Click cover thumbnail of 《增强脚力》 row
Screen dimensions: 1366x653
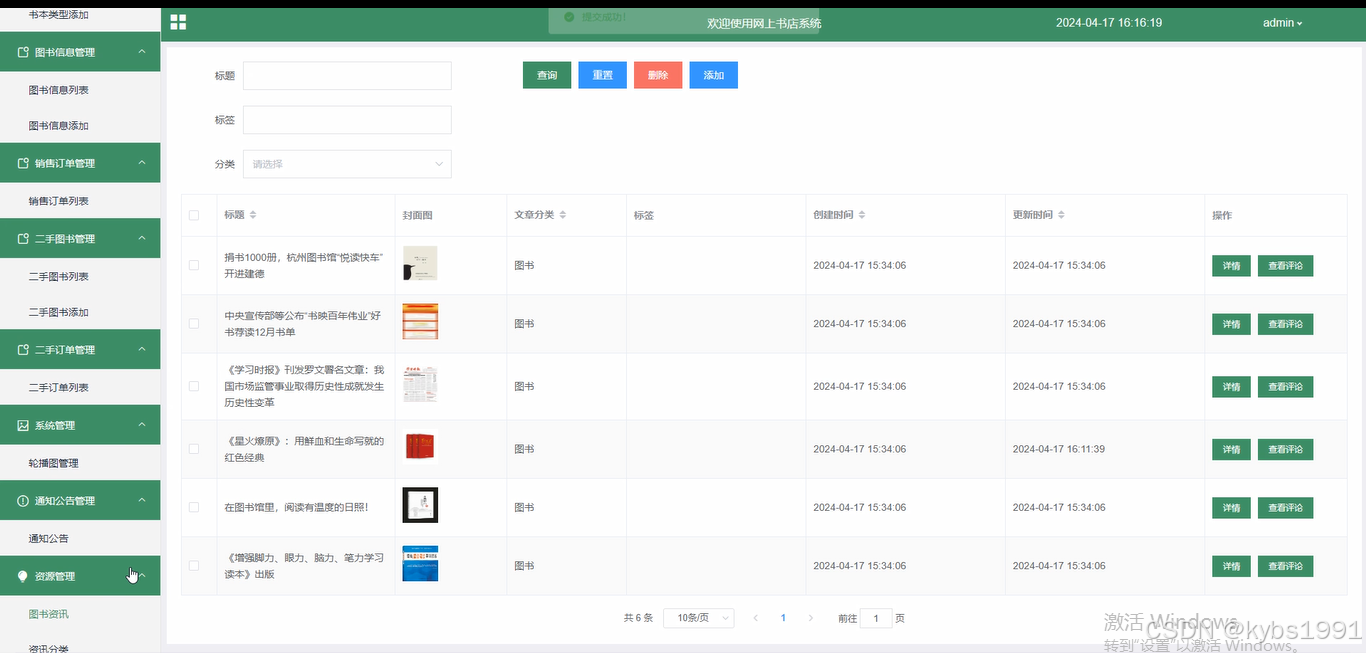click(420, 564)
